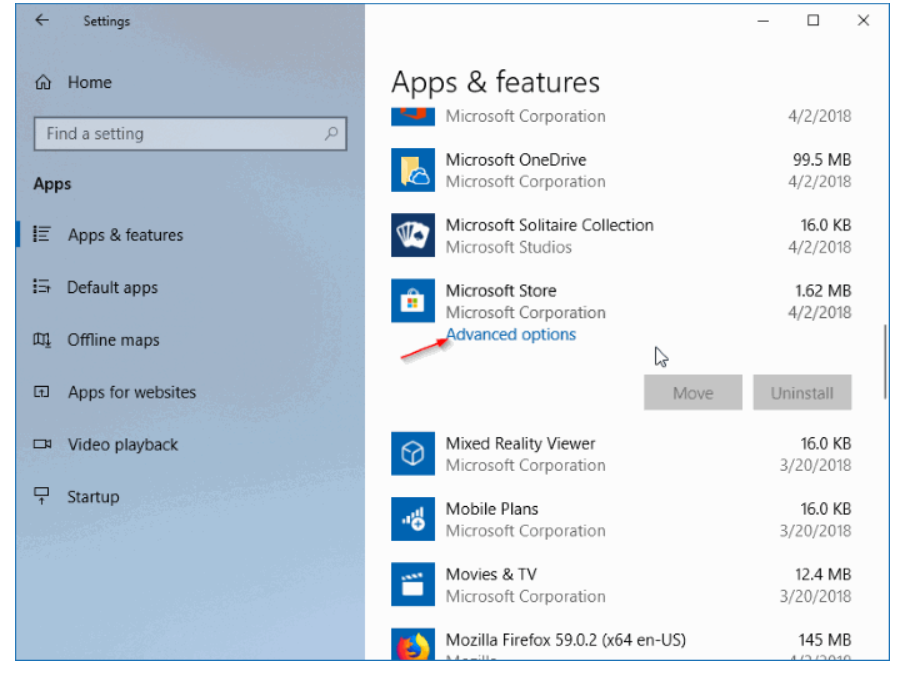
Task: Close the Settings window
Action: tap(863, 21)
